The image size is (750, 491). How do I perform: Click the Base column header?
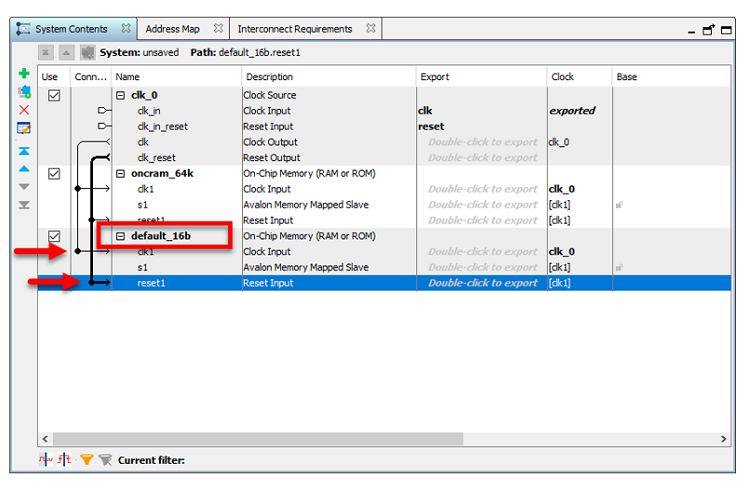[671, 76]
